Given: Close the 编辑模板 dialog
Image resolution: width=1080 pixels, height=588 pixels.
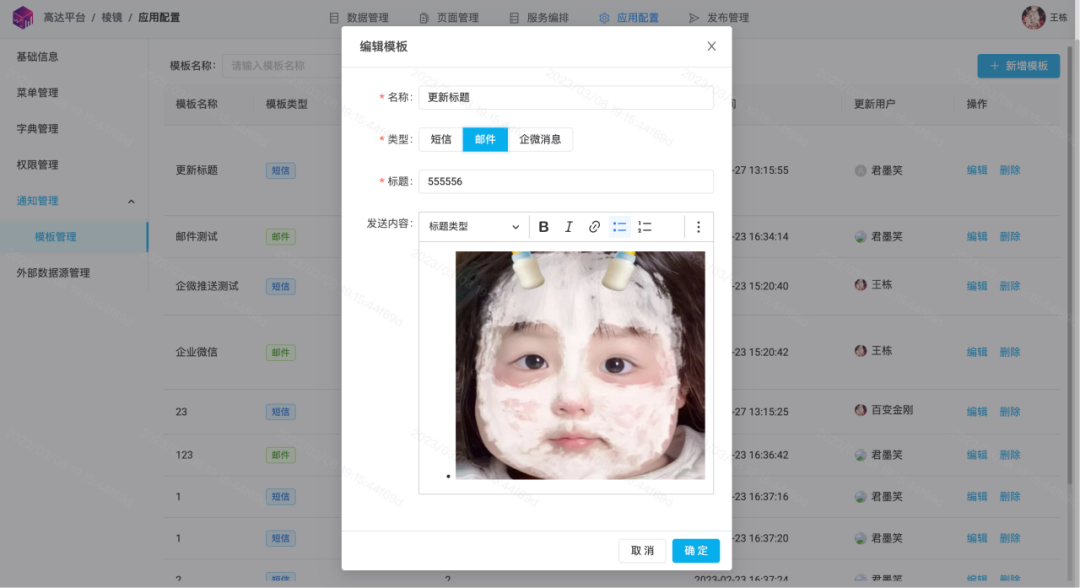Looking at the screenshot, I should point(712,46).
